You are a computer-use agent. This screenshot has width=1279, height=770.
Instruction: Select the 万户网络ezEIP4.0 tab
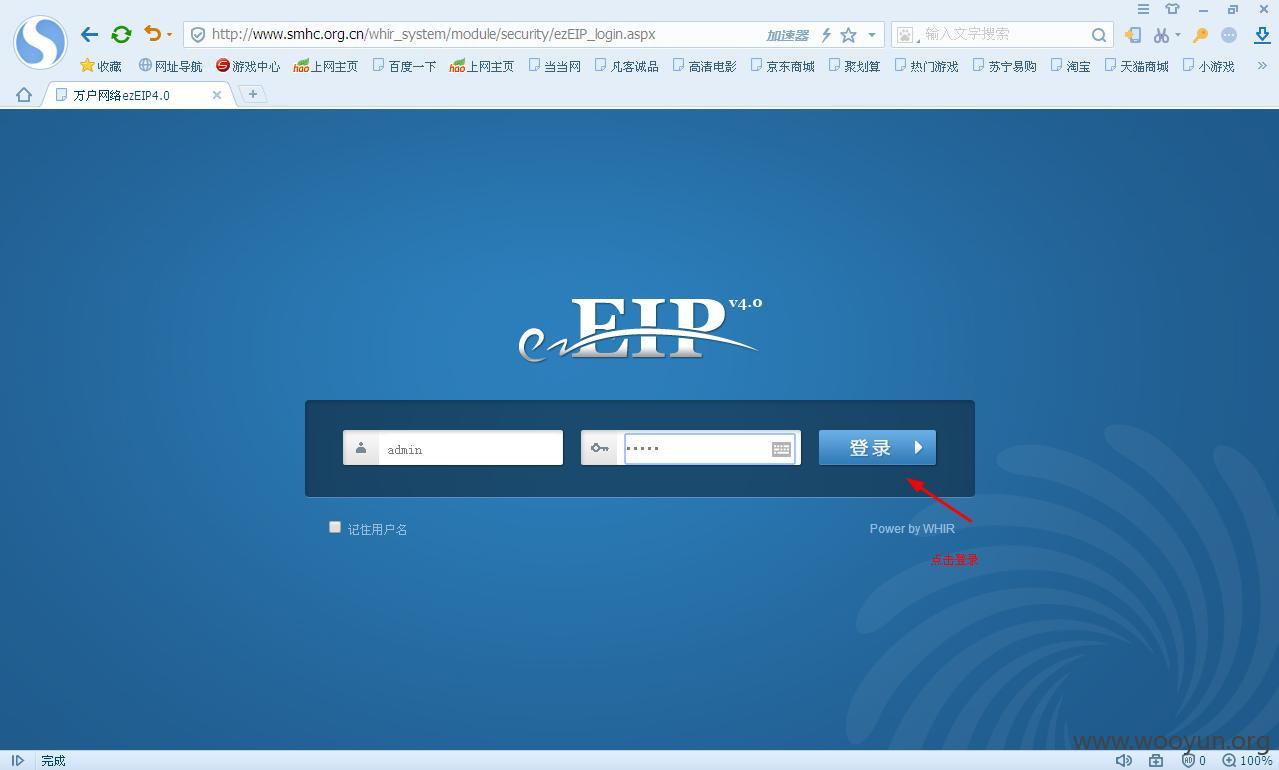(138, 95)
